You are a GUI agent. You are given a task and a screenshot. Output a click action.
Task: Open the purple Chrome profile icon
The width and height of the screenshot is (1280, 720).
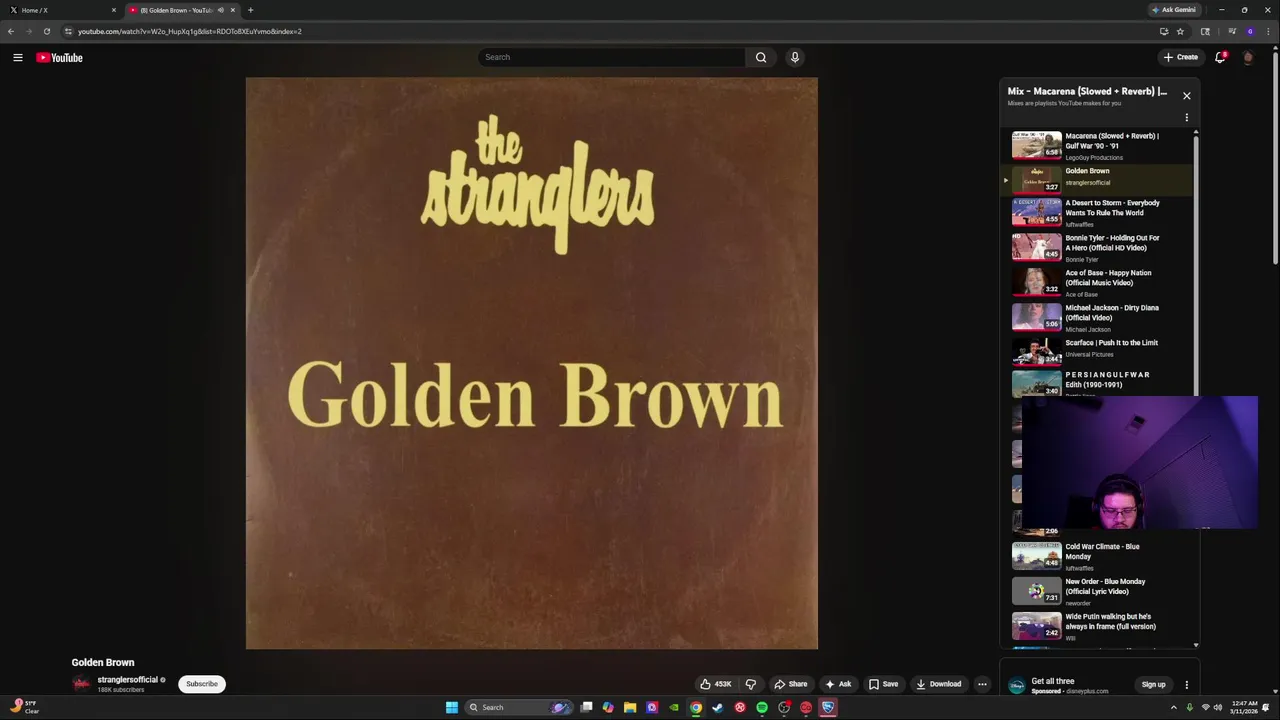tap(1250, 31)
